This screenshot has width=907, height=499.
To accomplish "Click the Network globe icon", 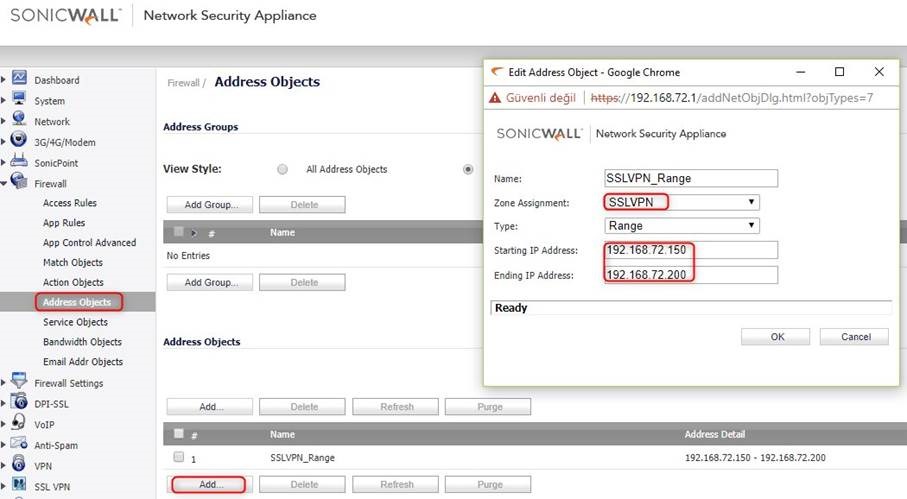I will pos(19,119).
